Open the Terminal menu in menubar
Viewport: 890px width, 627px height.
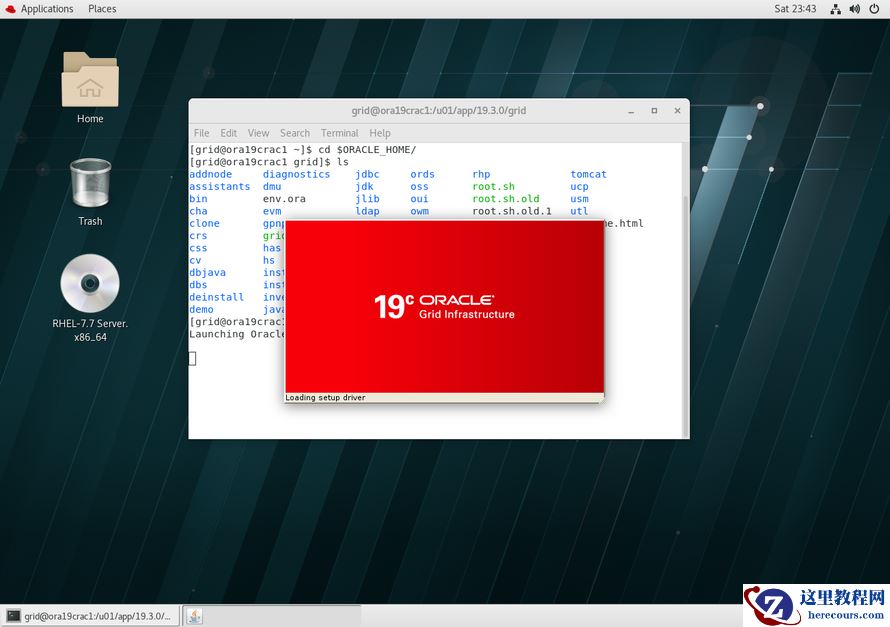coord(339,133)
